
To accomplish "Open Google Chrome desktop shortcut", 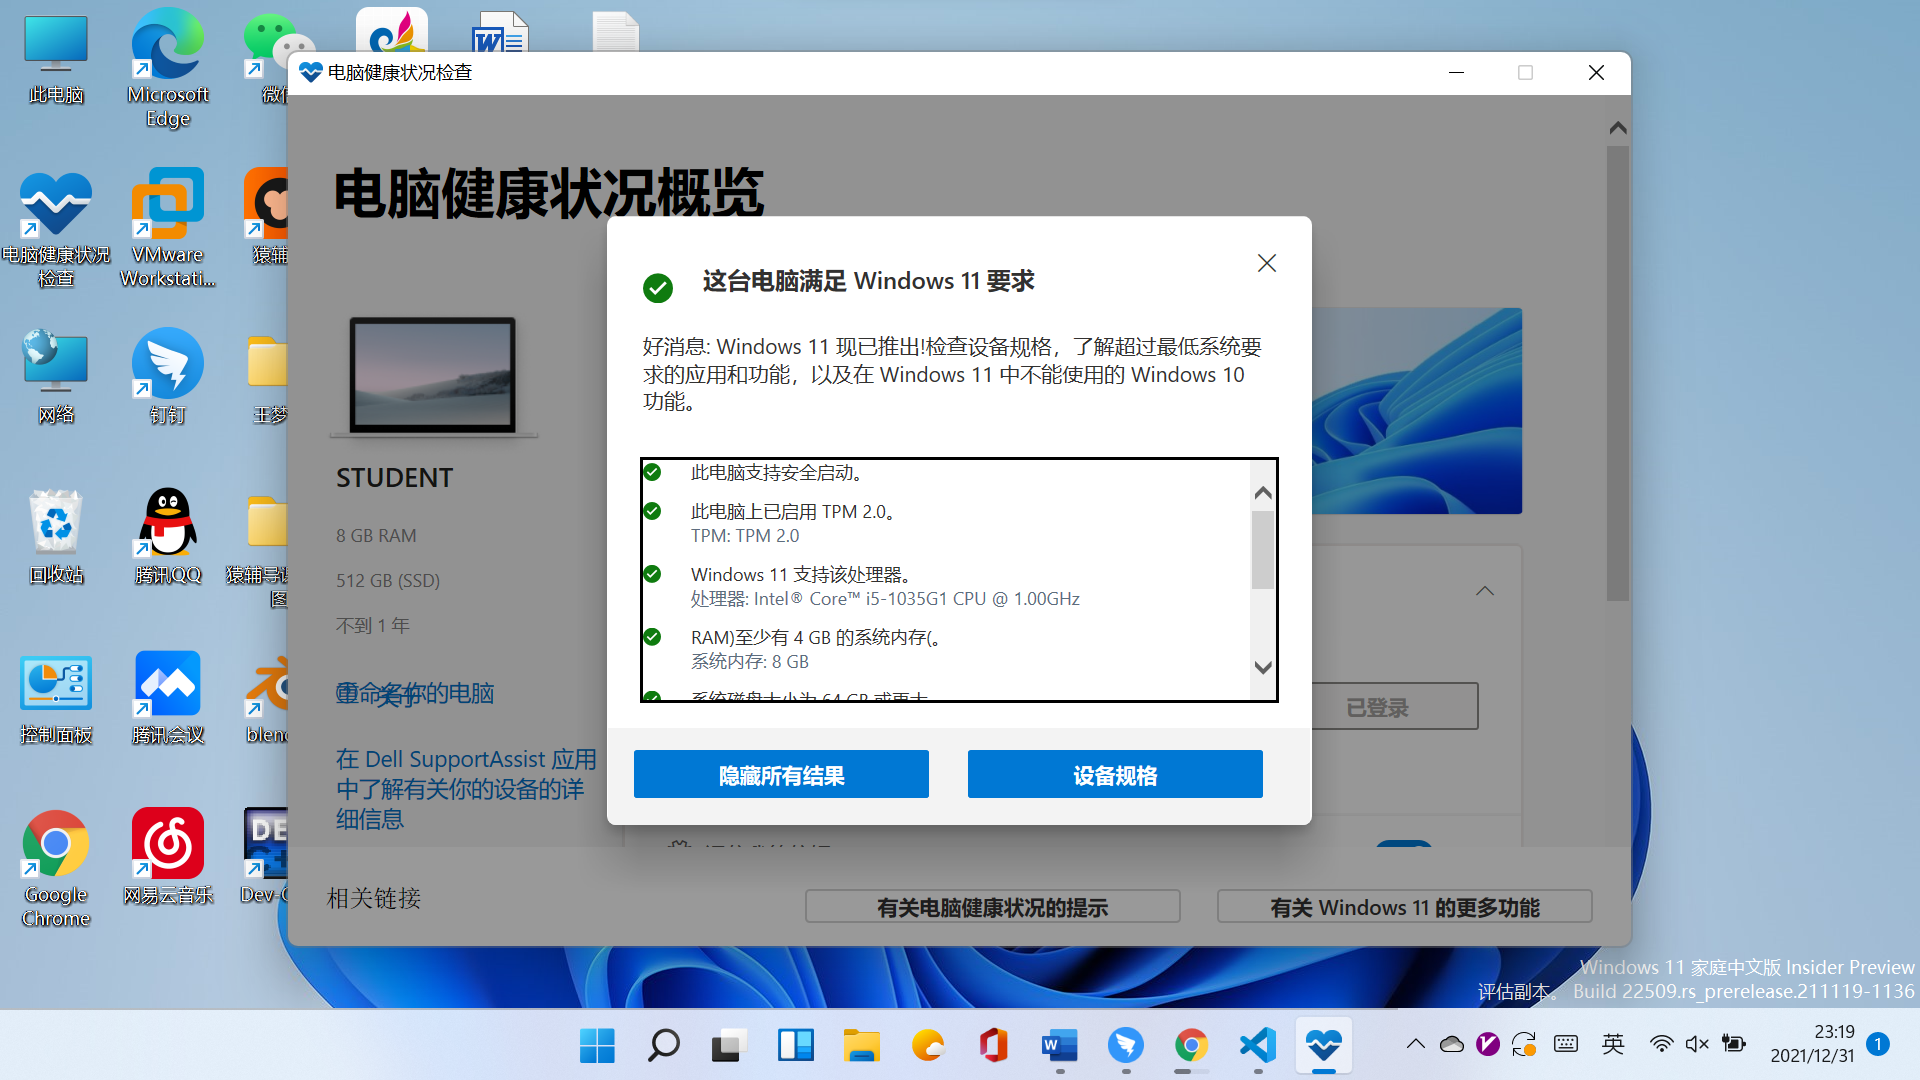I will (56, 868).
